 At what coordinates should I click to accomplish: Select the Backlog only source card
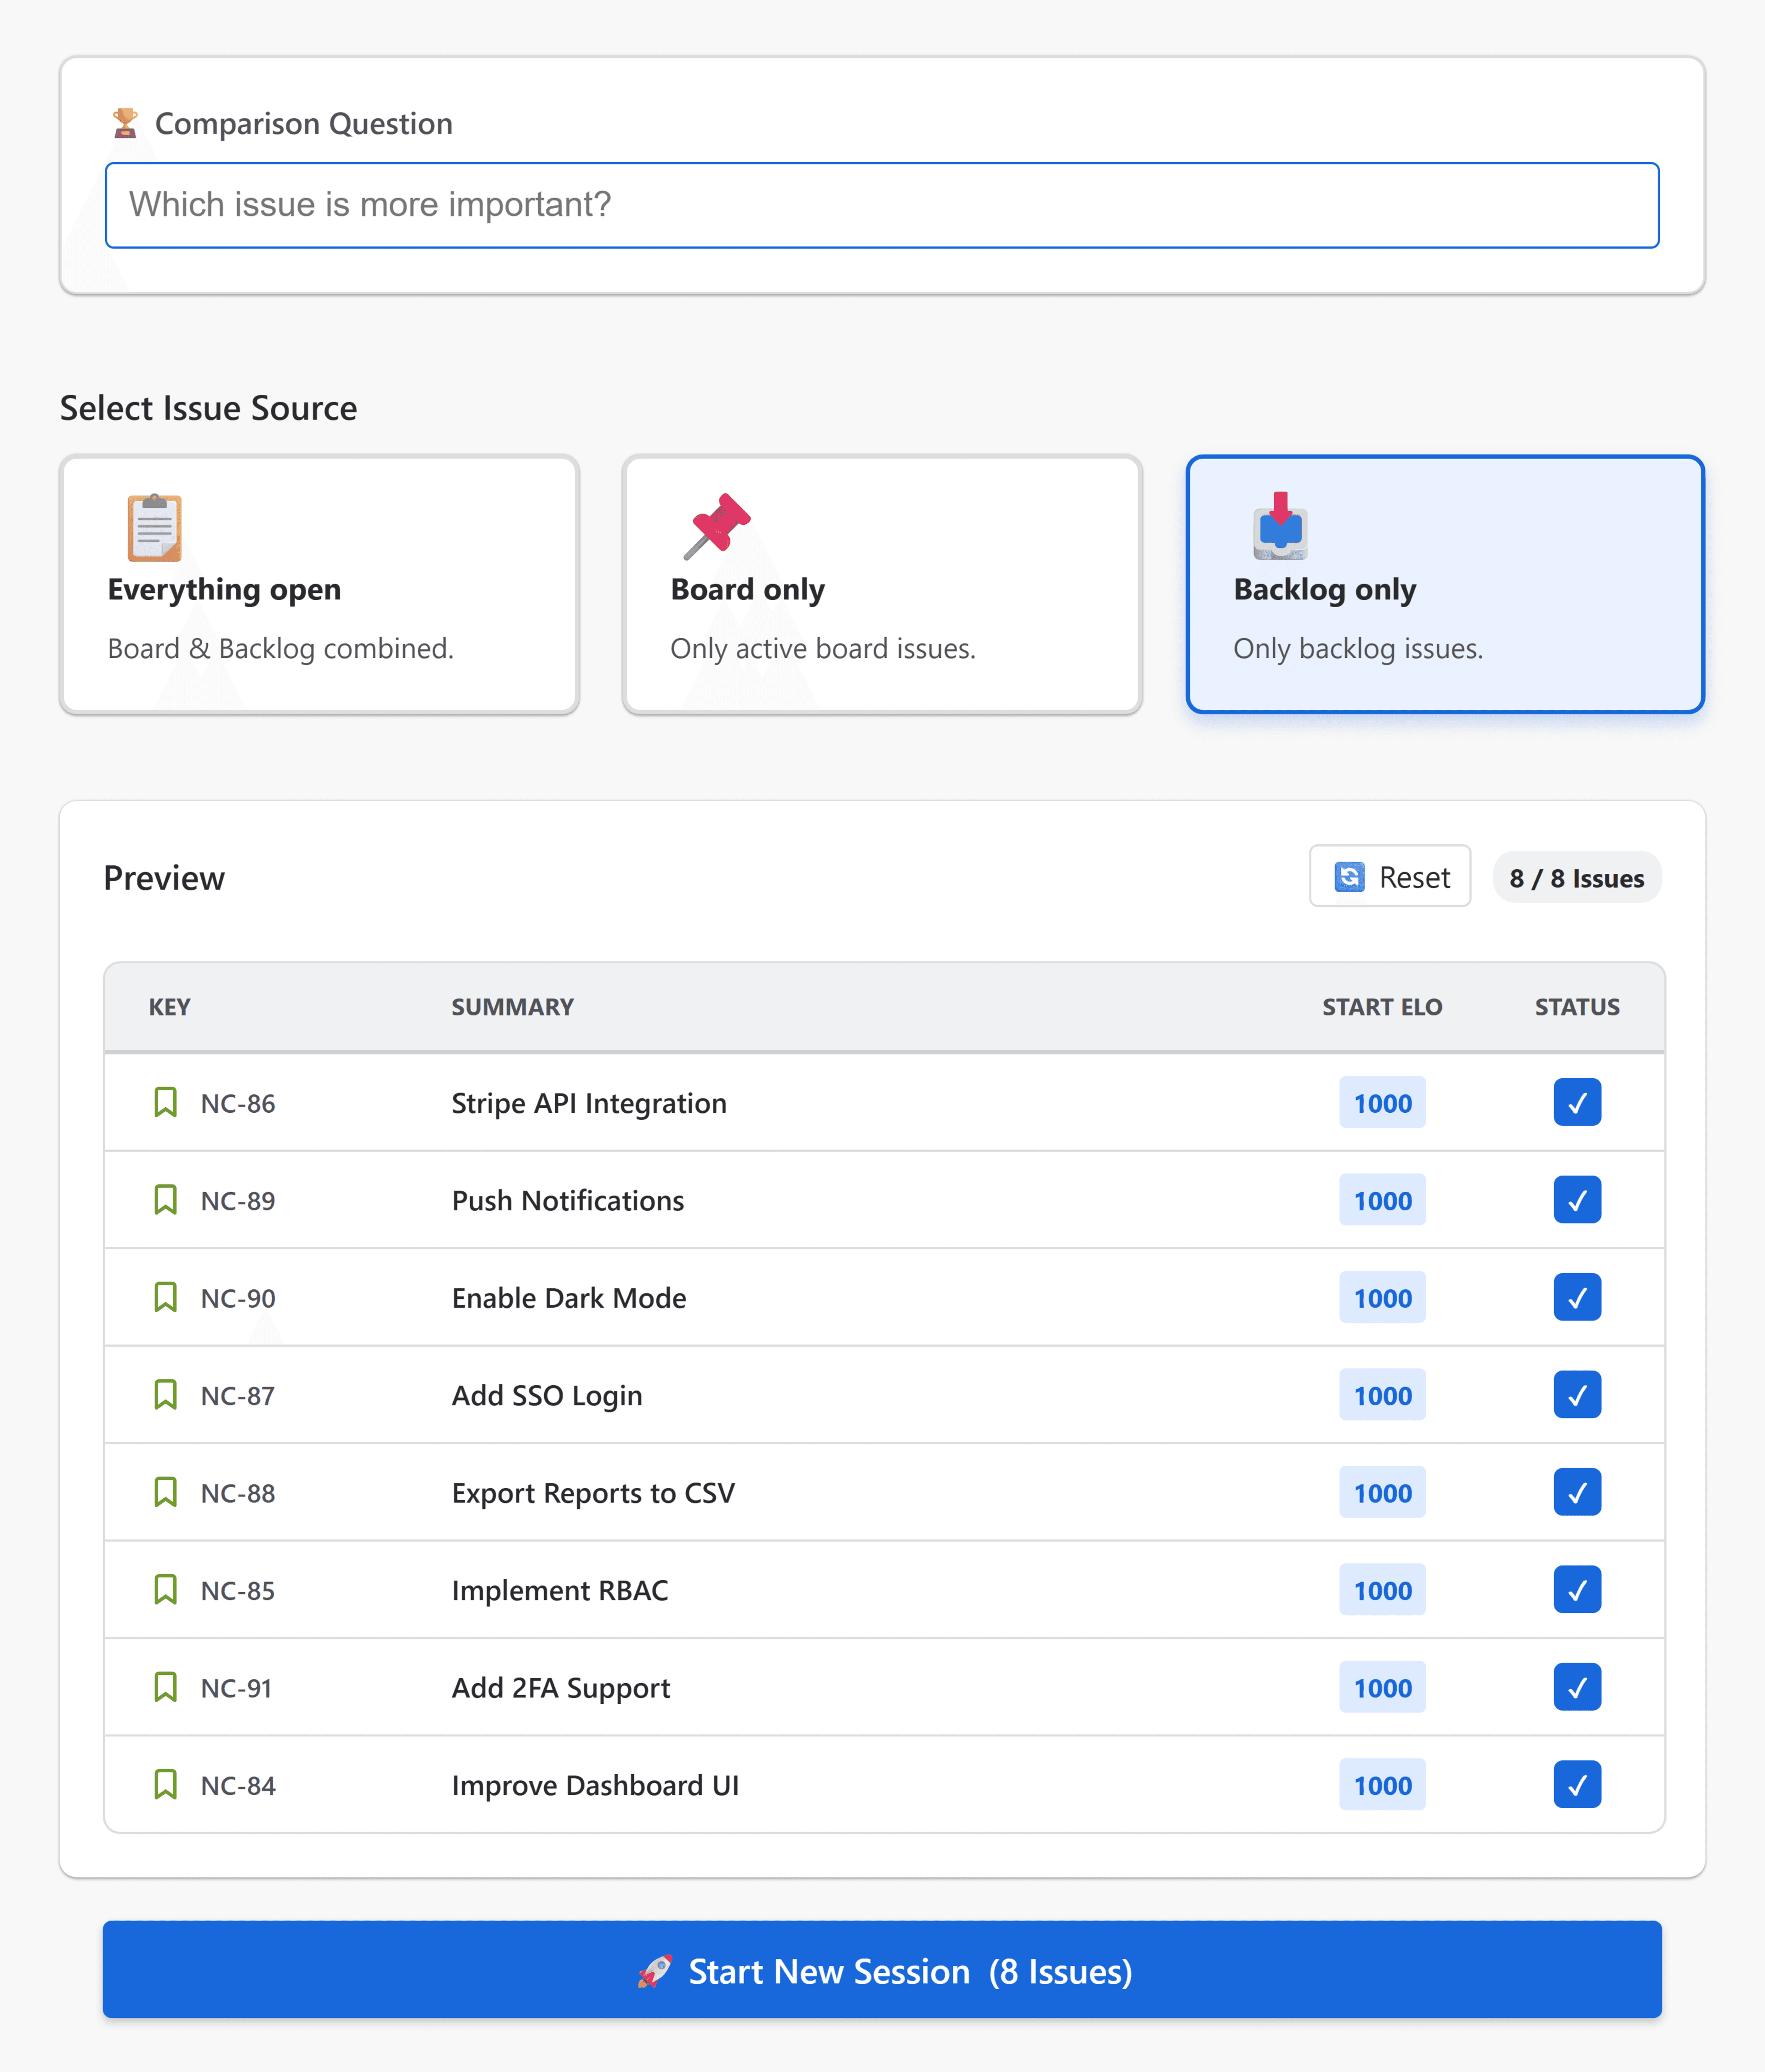pyautogui.click(x=1445, y=585)
